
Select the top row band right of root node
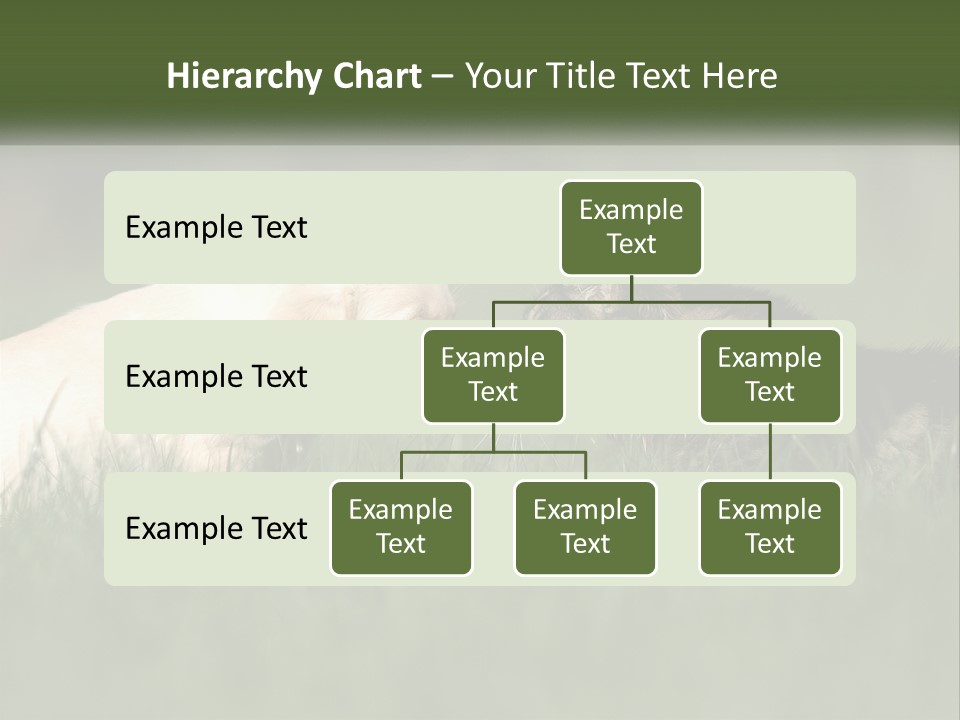778,227
